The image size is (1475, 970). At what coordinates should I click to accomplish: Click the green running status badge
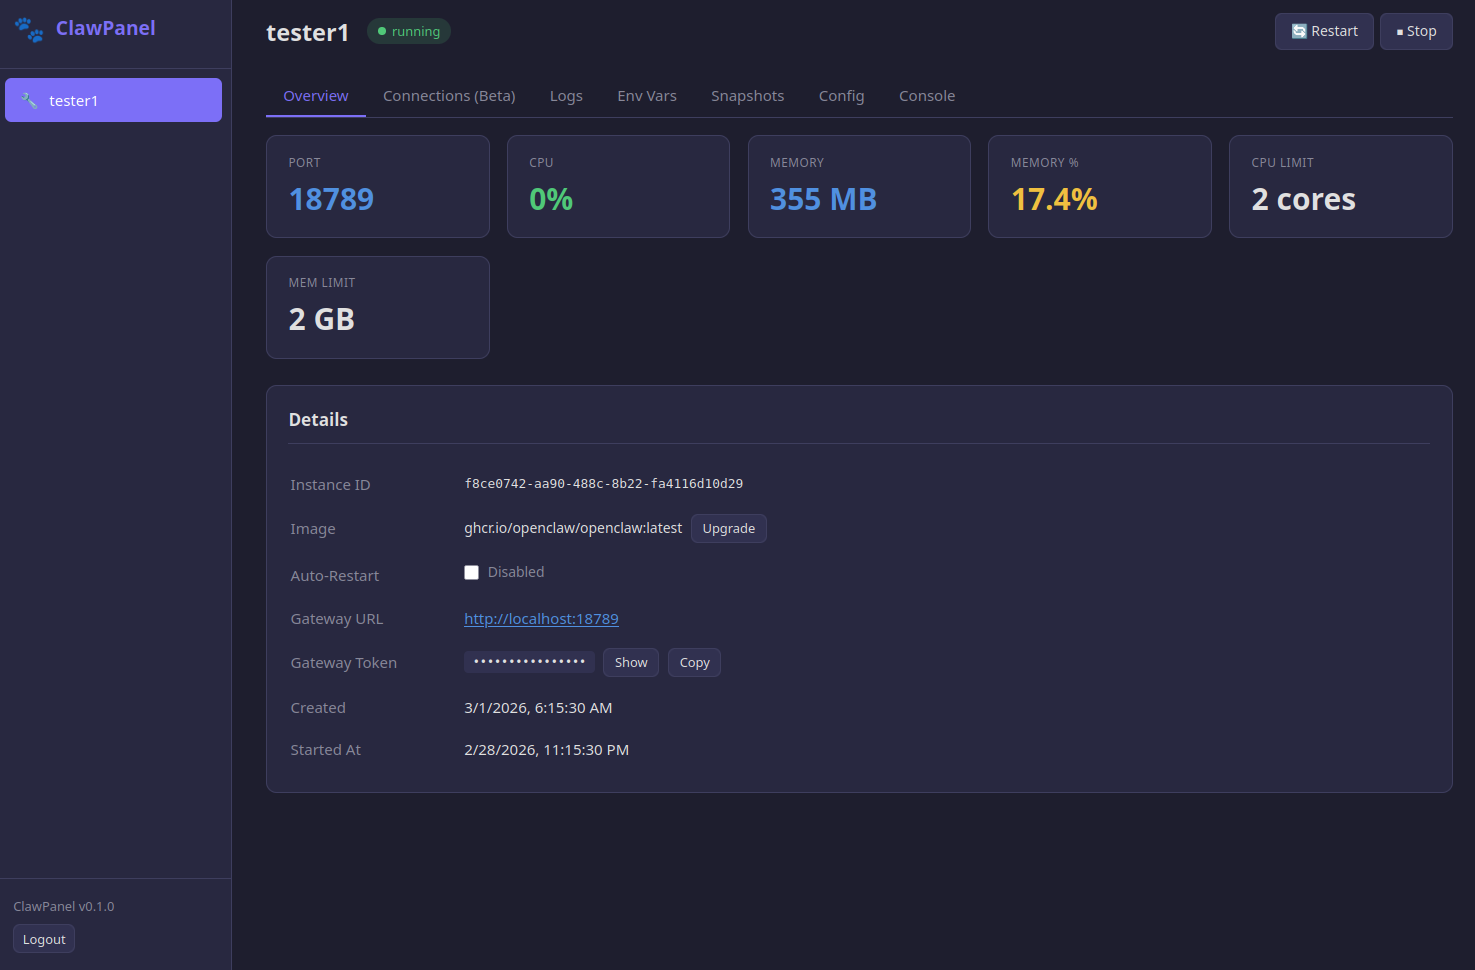tap(409, 32)
